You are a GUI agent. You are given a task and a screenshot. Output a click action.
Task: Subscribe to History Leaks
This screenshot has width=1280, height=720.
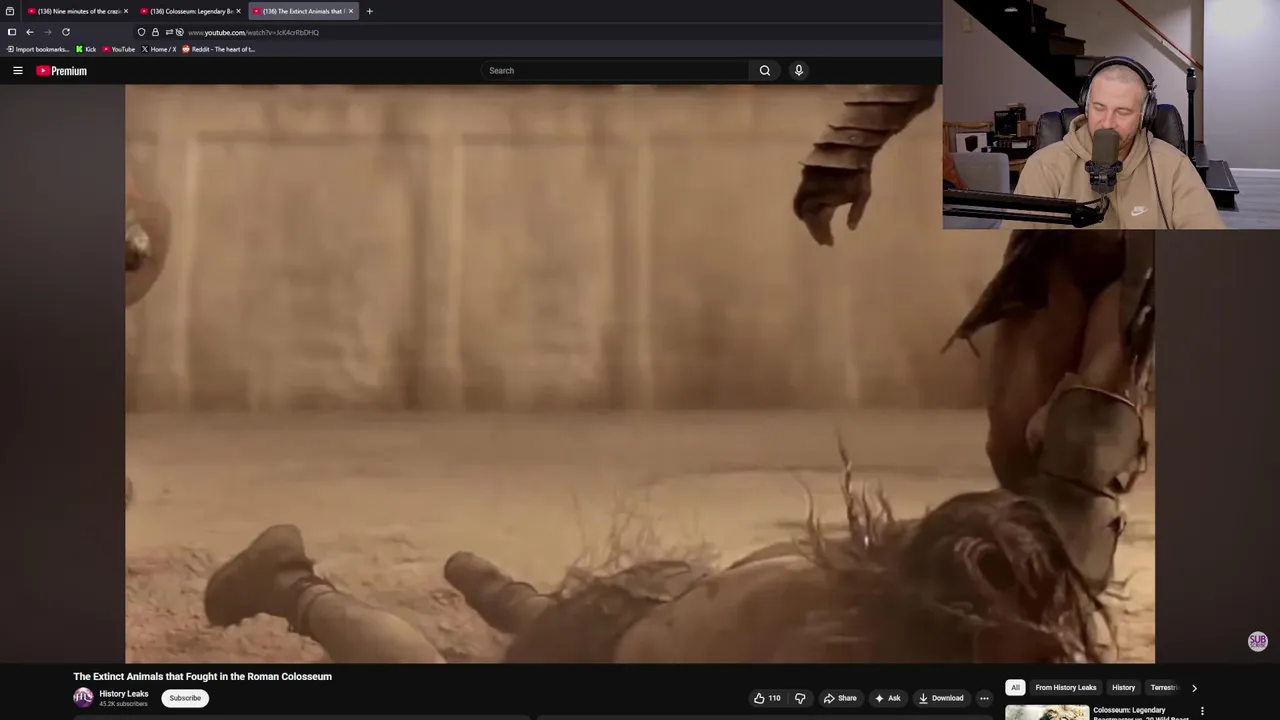point(185,698)
